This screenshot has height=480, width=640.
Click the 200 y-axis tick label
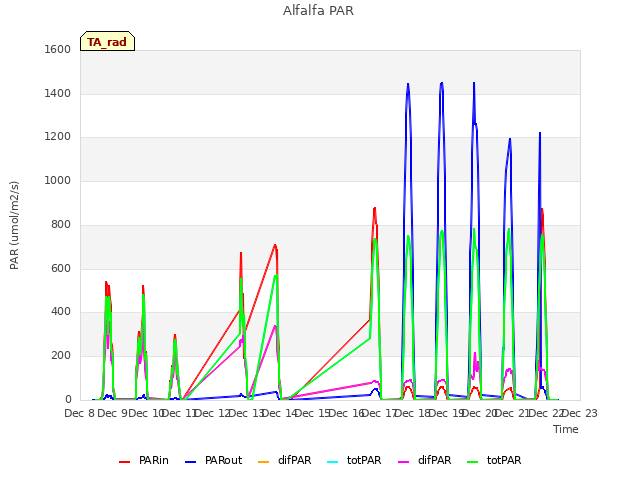(x=61, y=356)
